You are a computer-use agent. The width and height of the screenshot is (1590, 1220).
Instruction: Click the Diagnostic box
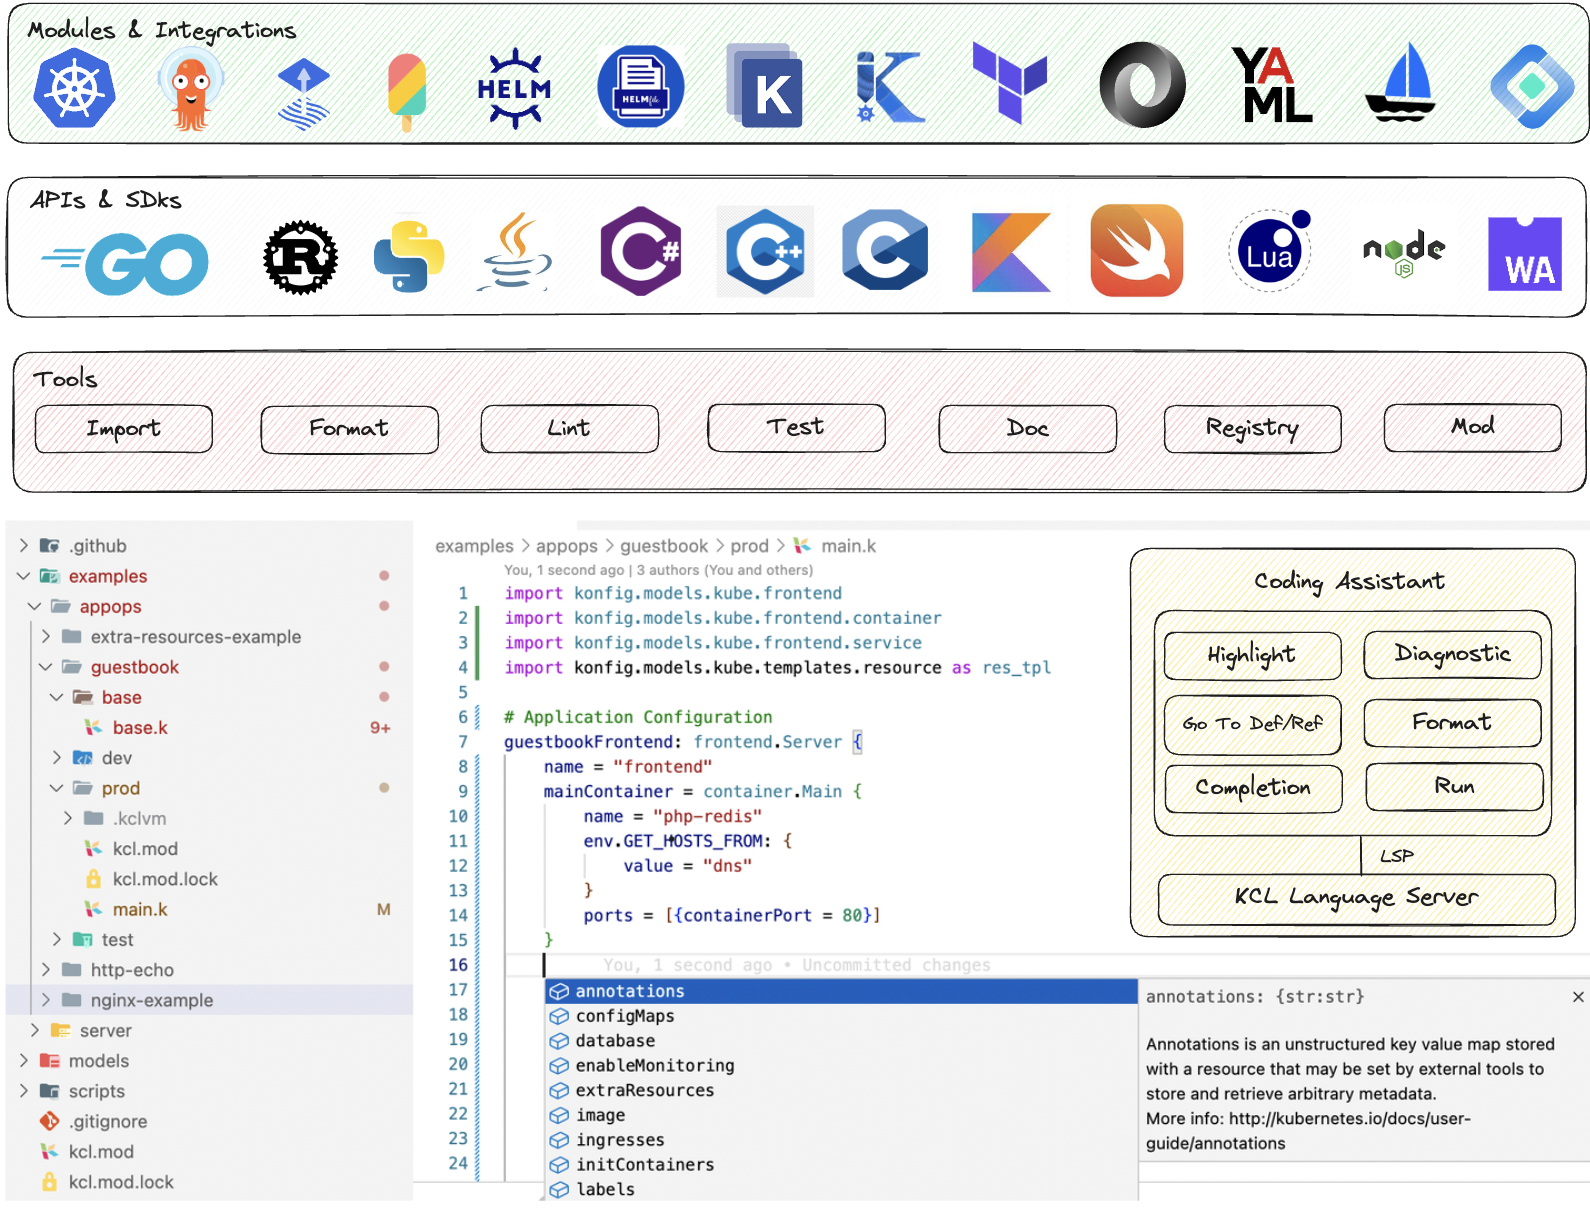(1452, 655)
